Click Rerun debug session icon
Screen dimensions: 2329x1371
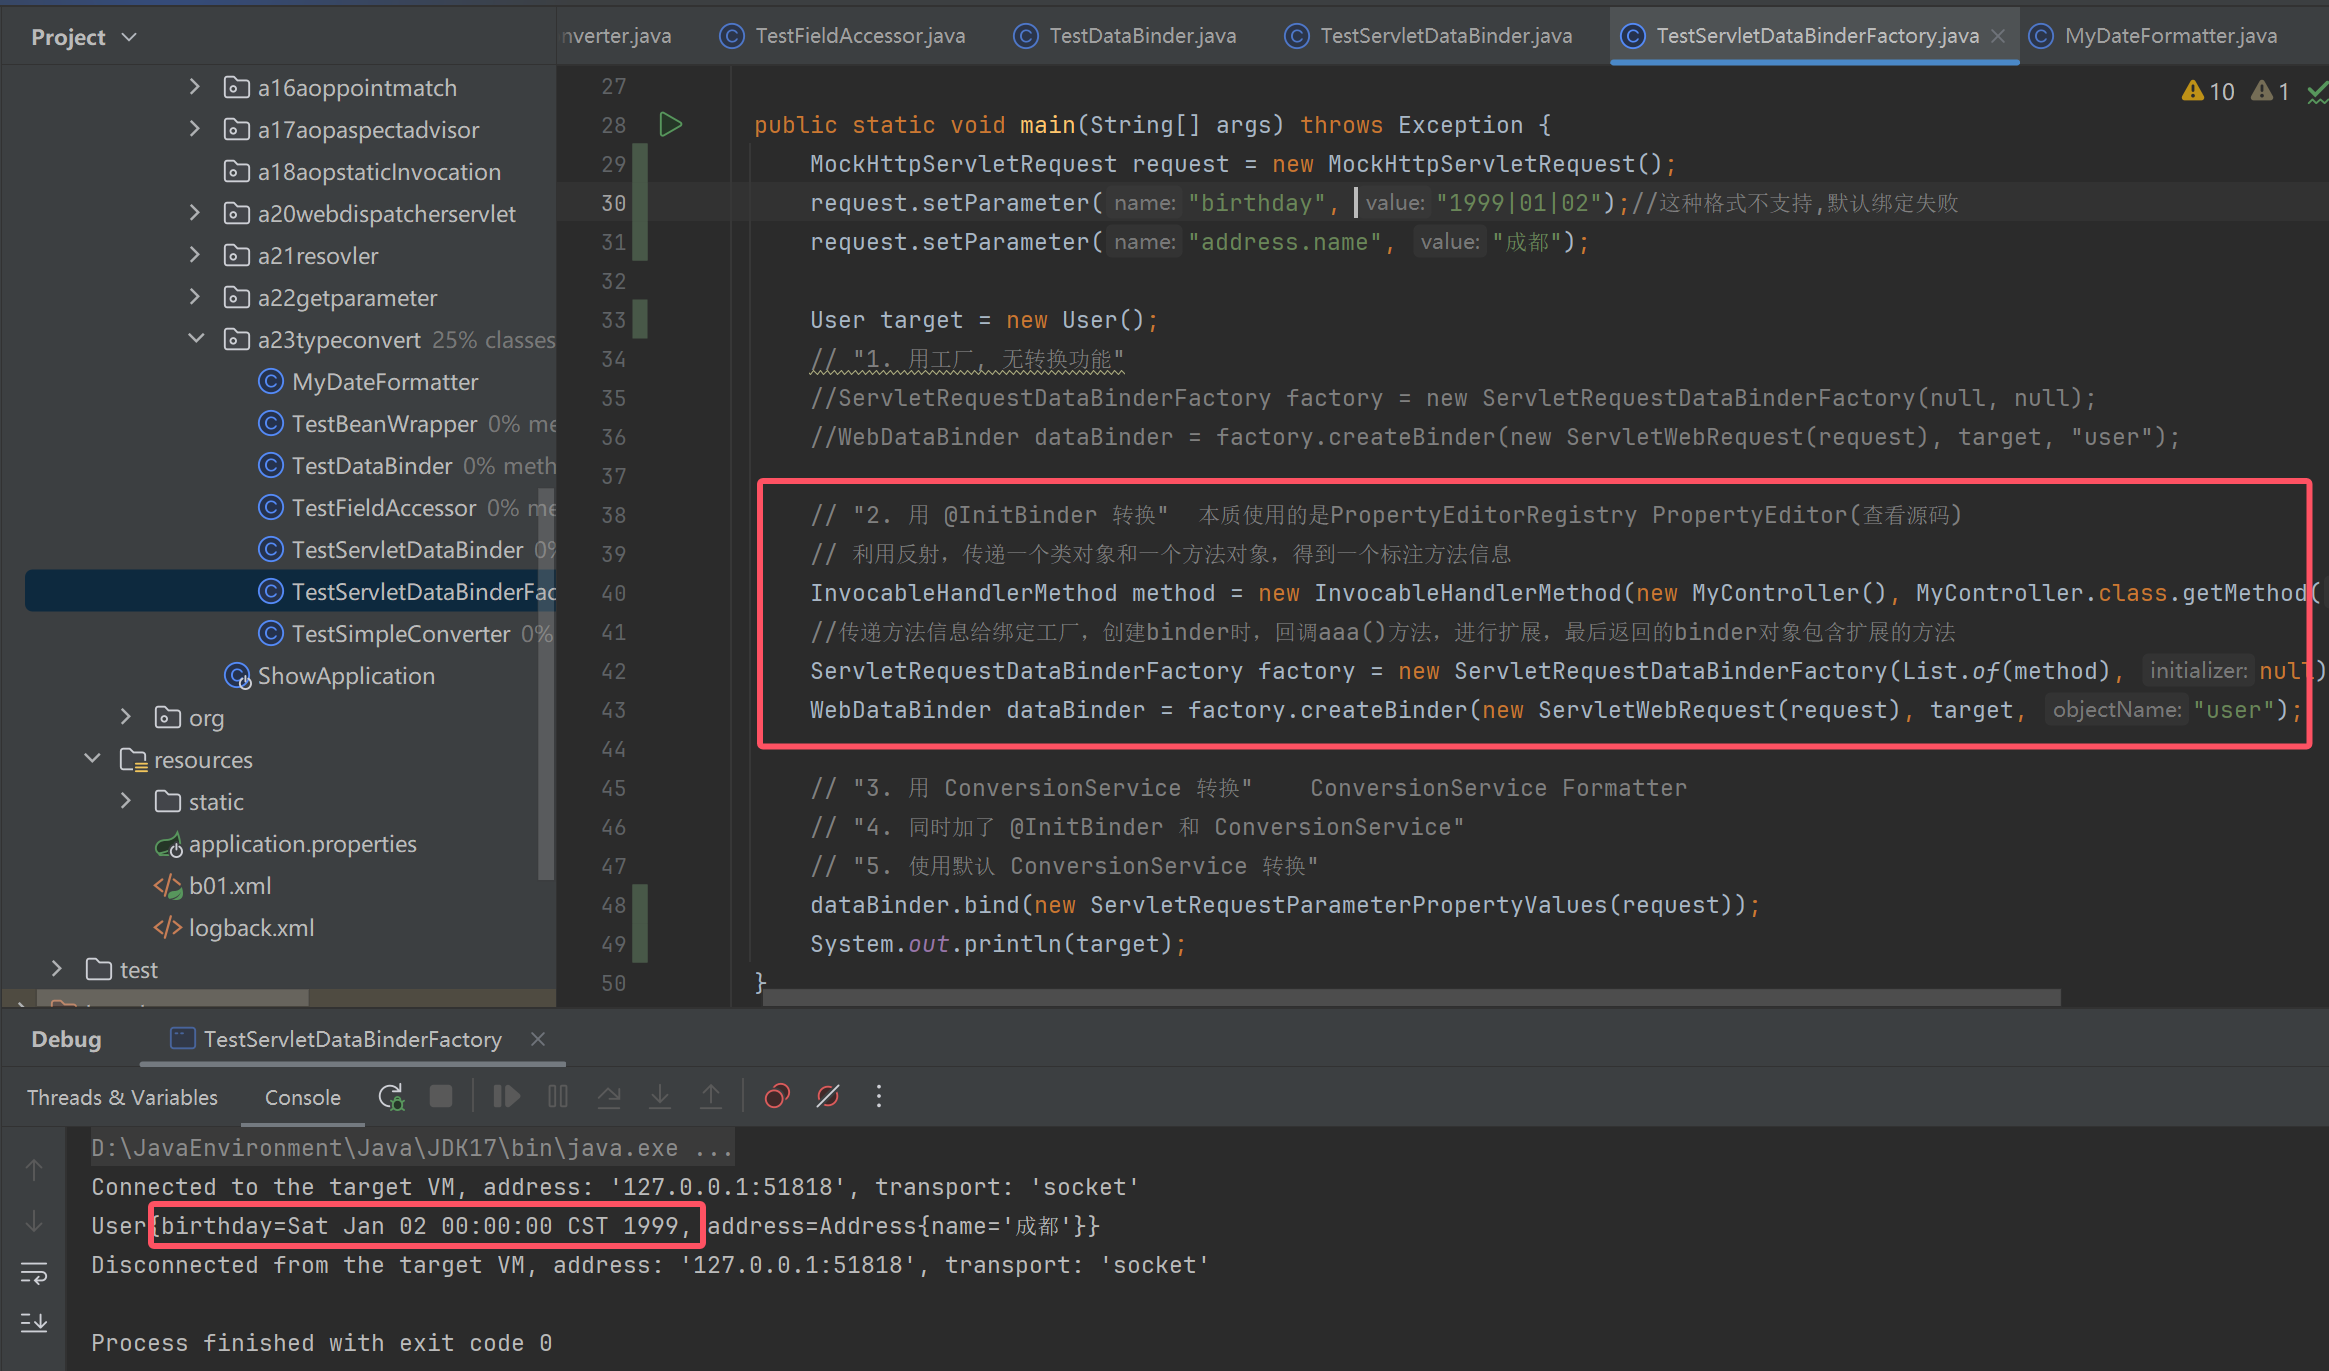pos(391,1097)
